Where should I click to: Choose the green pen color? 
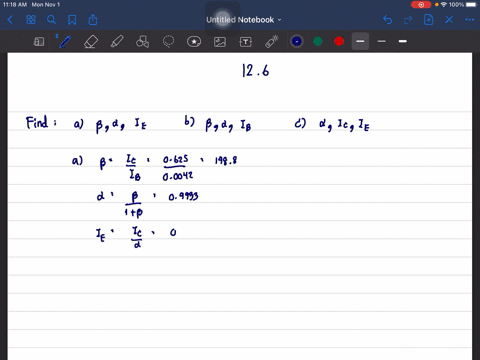tap(318, 41)
